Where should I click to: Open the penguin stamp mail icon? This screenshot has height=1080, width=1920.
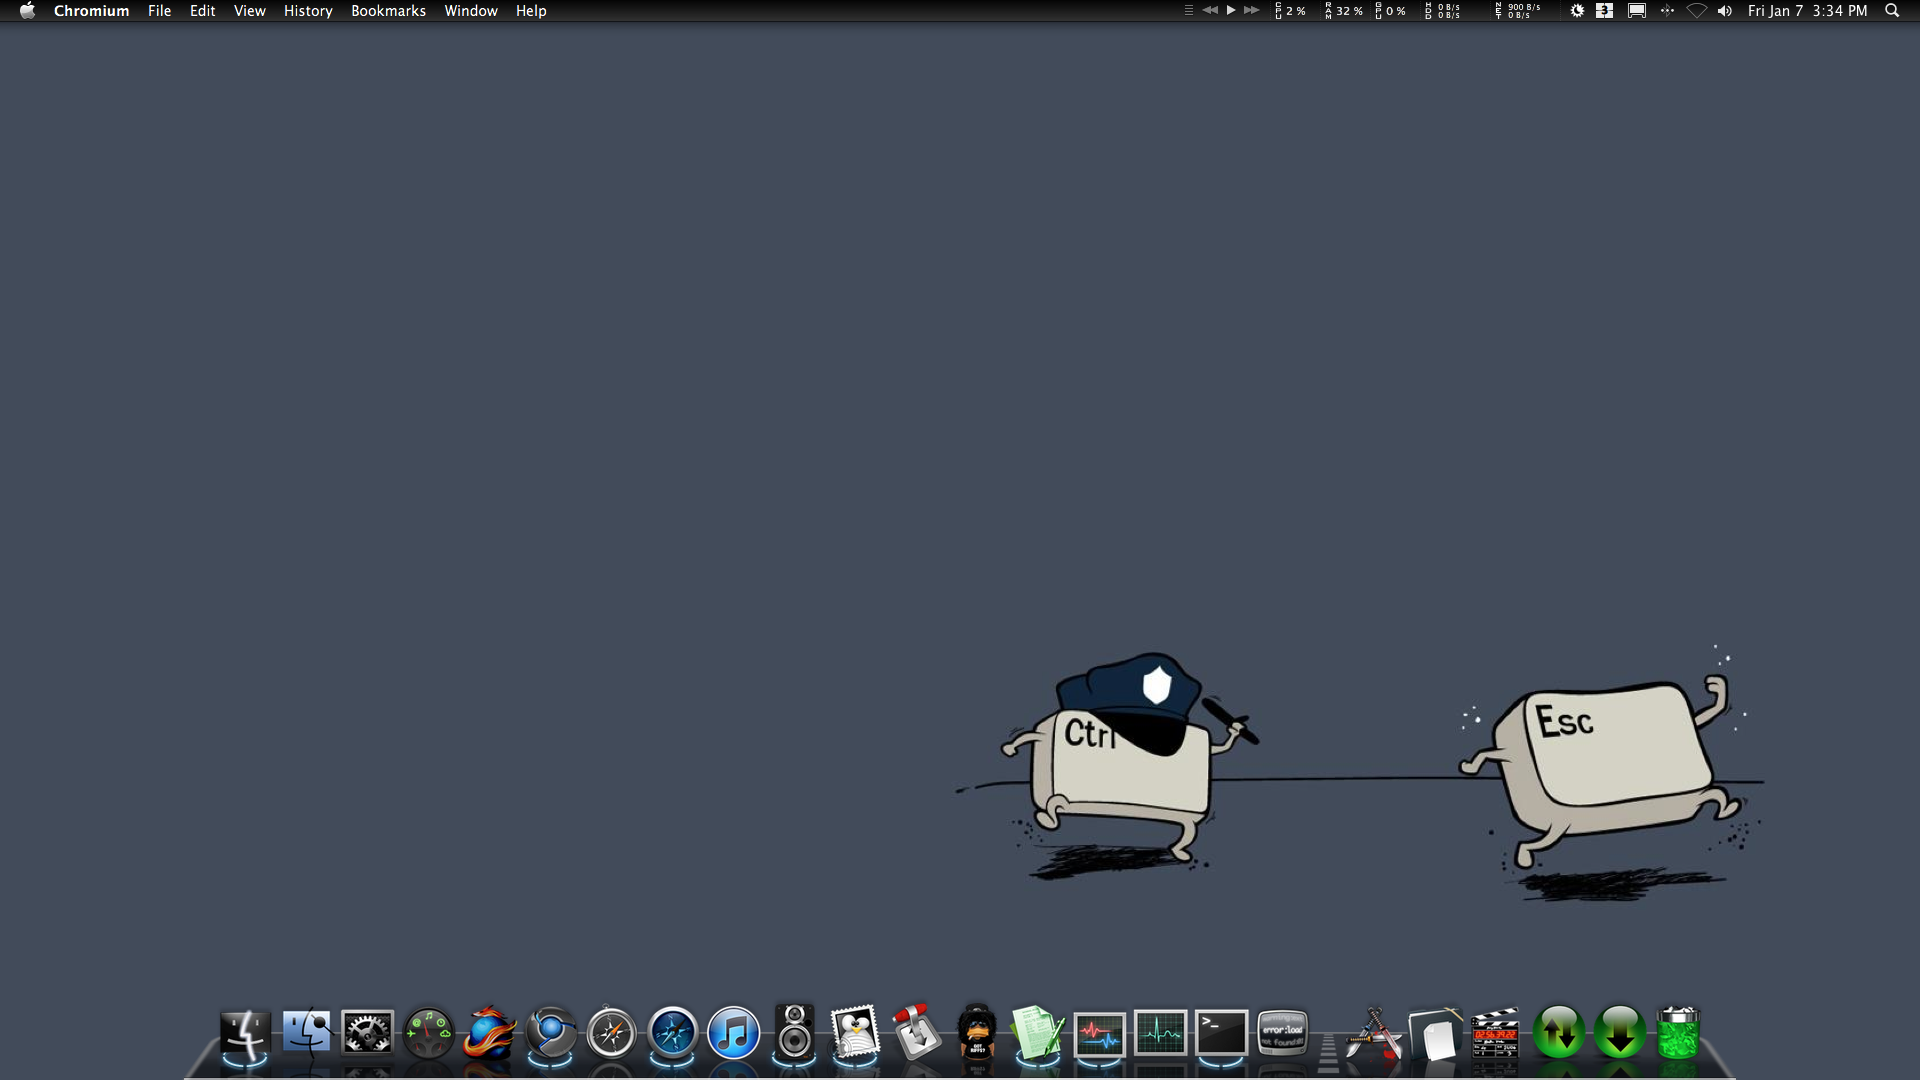[x=855, y=1032]
